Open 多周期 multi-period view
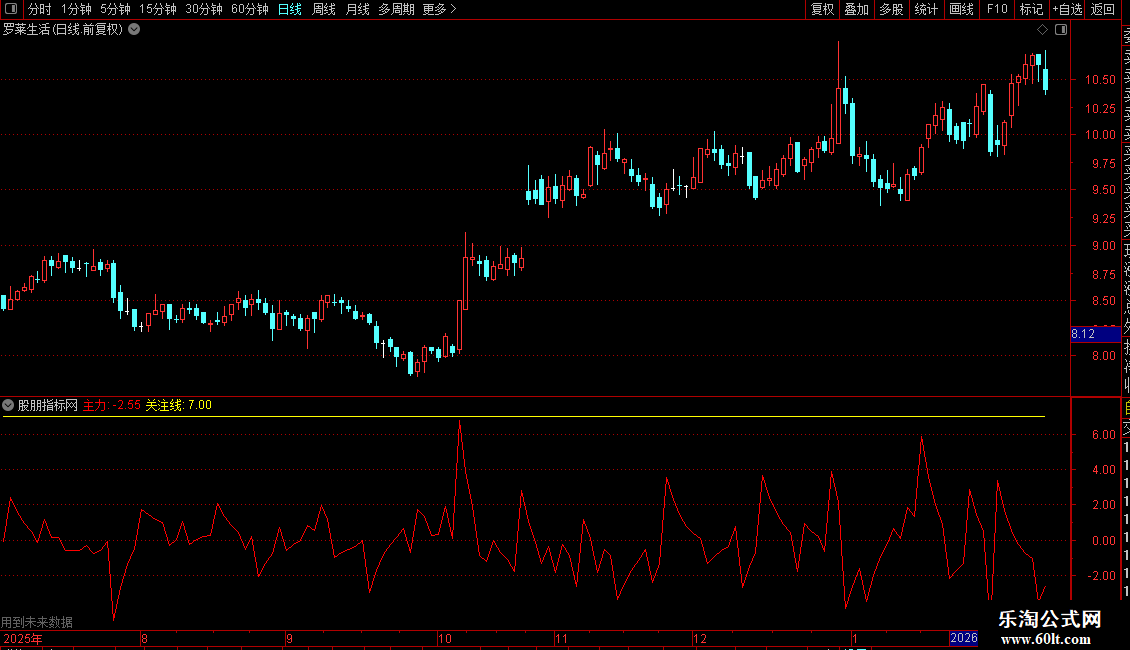Screen dimensions: 1130x650 point(396,9)
